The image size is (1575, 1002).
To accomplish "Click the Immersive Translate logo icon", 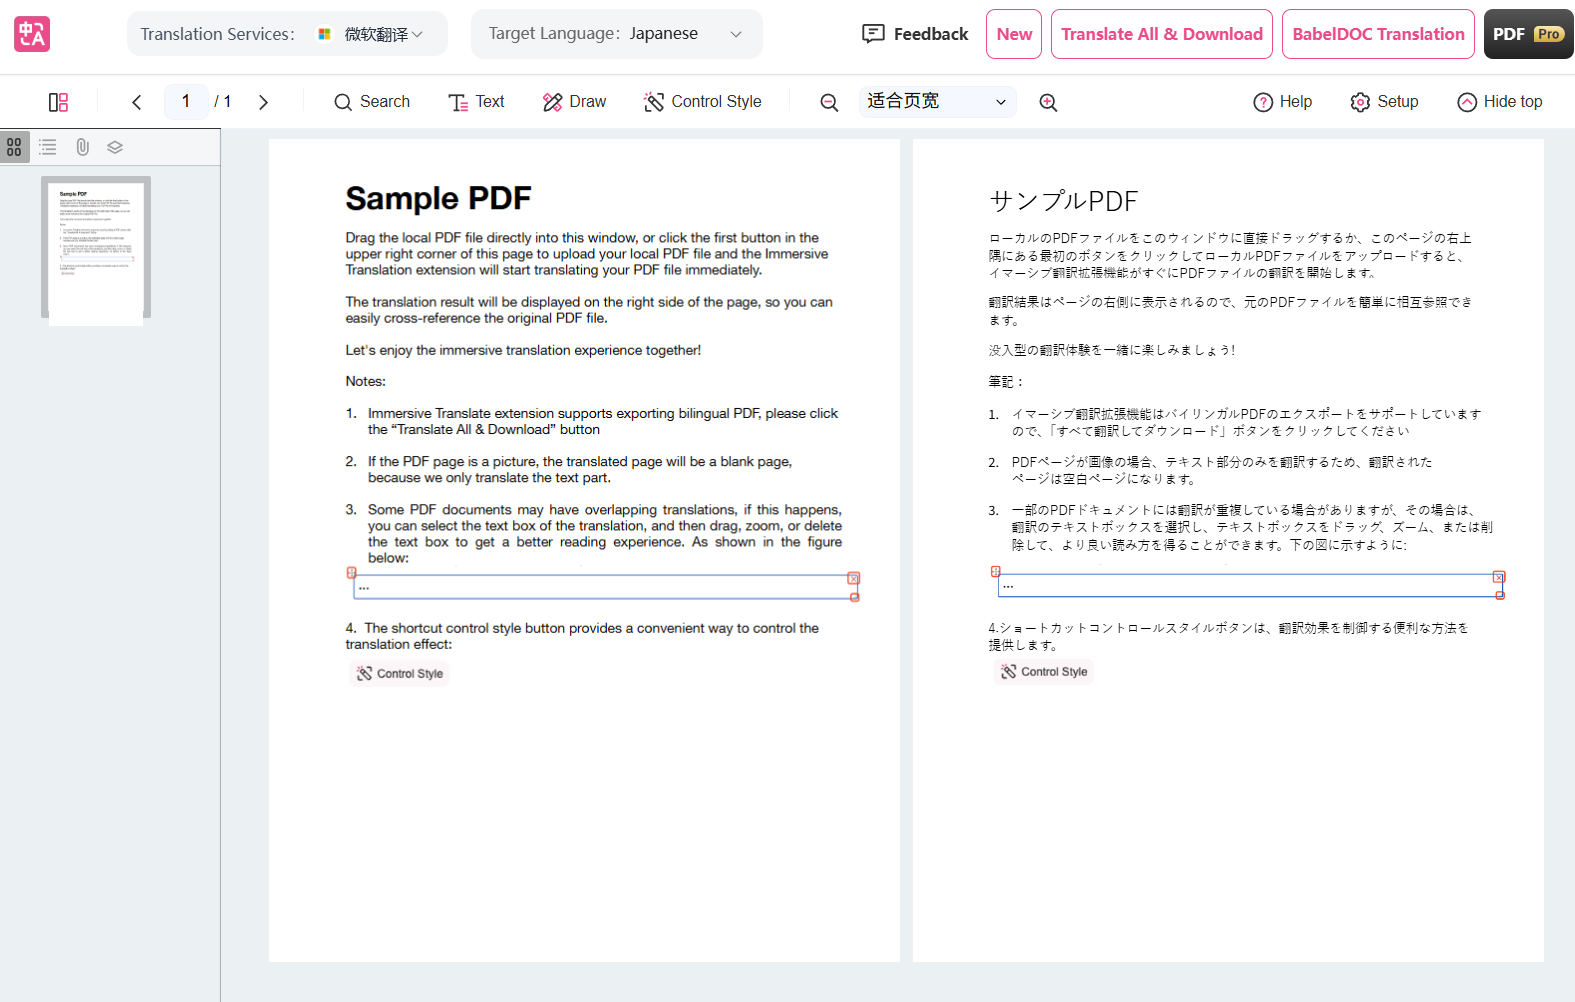I will (x=32, y=34).
